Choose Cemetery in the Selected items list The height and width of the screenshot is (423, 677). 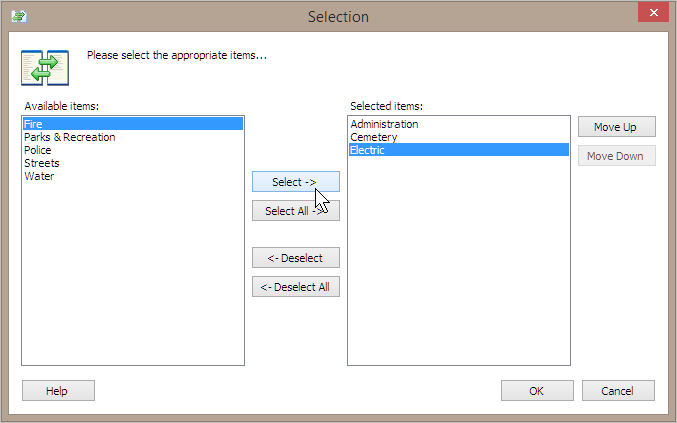459,137
